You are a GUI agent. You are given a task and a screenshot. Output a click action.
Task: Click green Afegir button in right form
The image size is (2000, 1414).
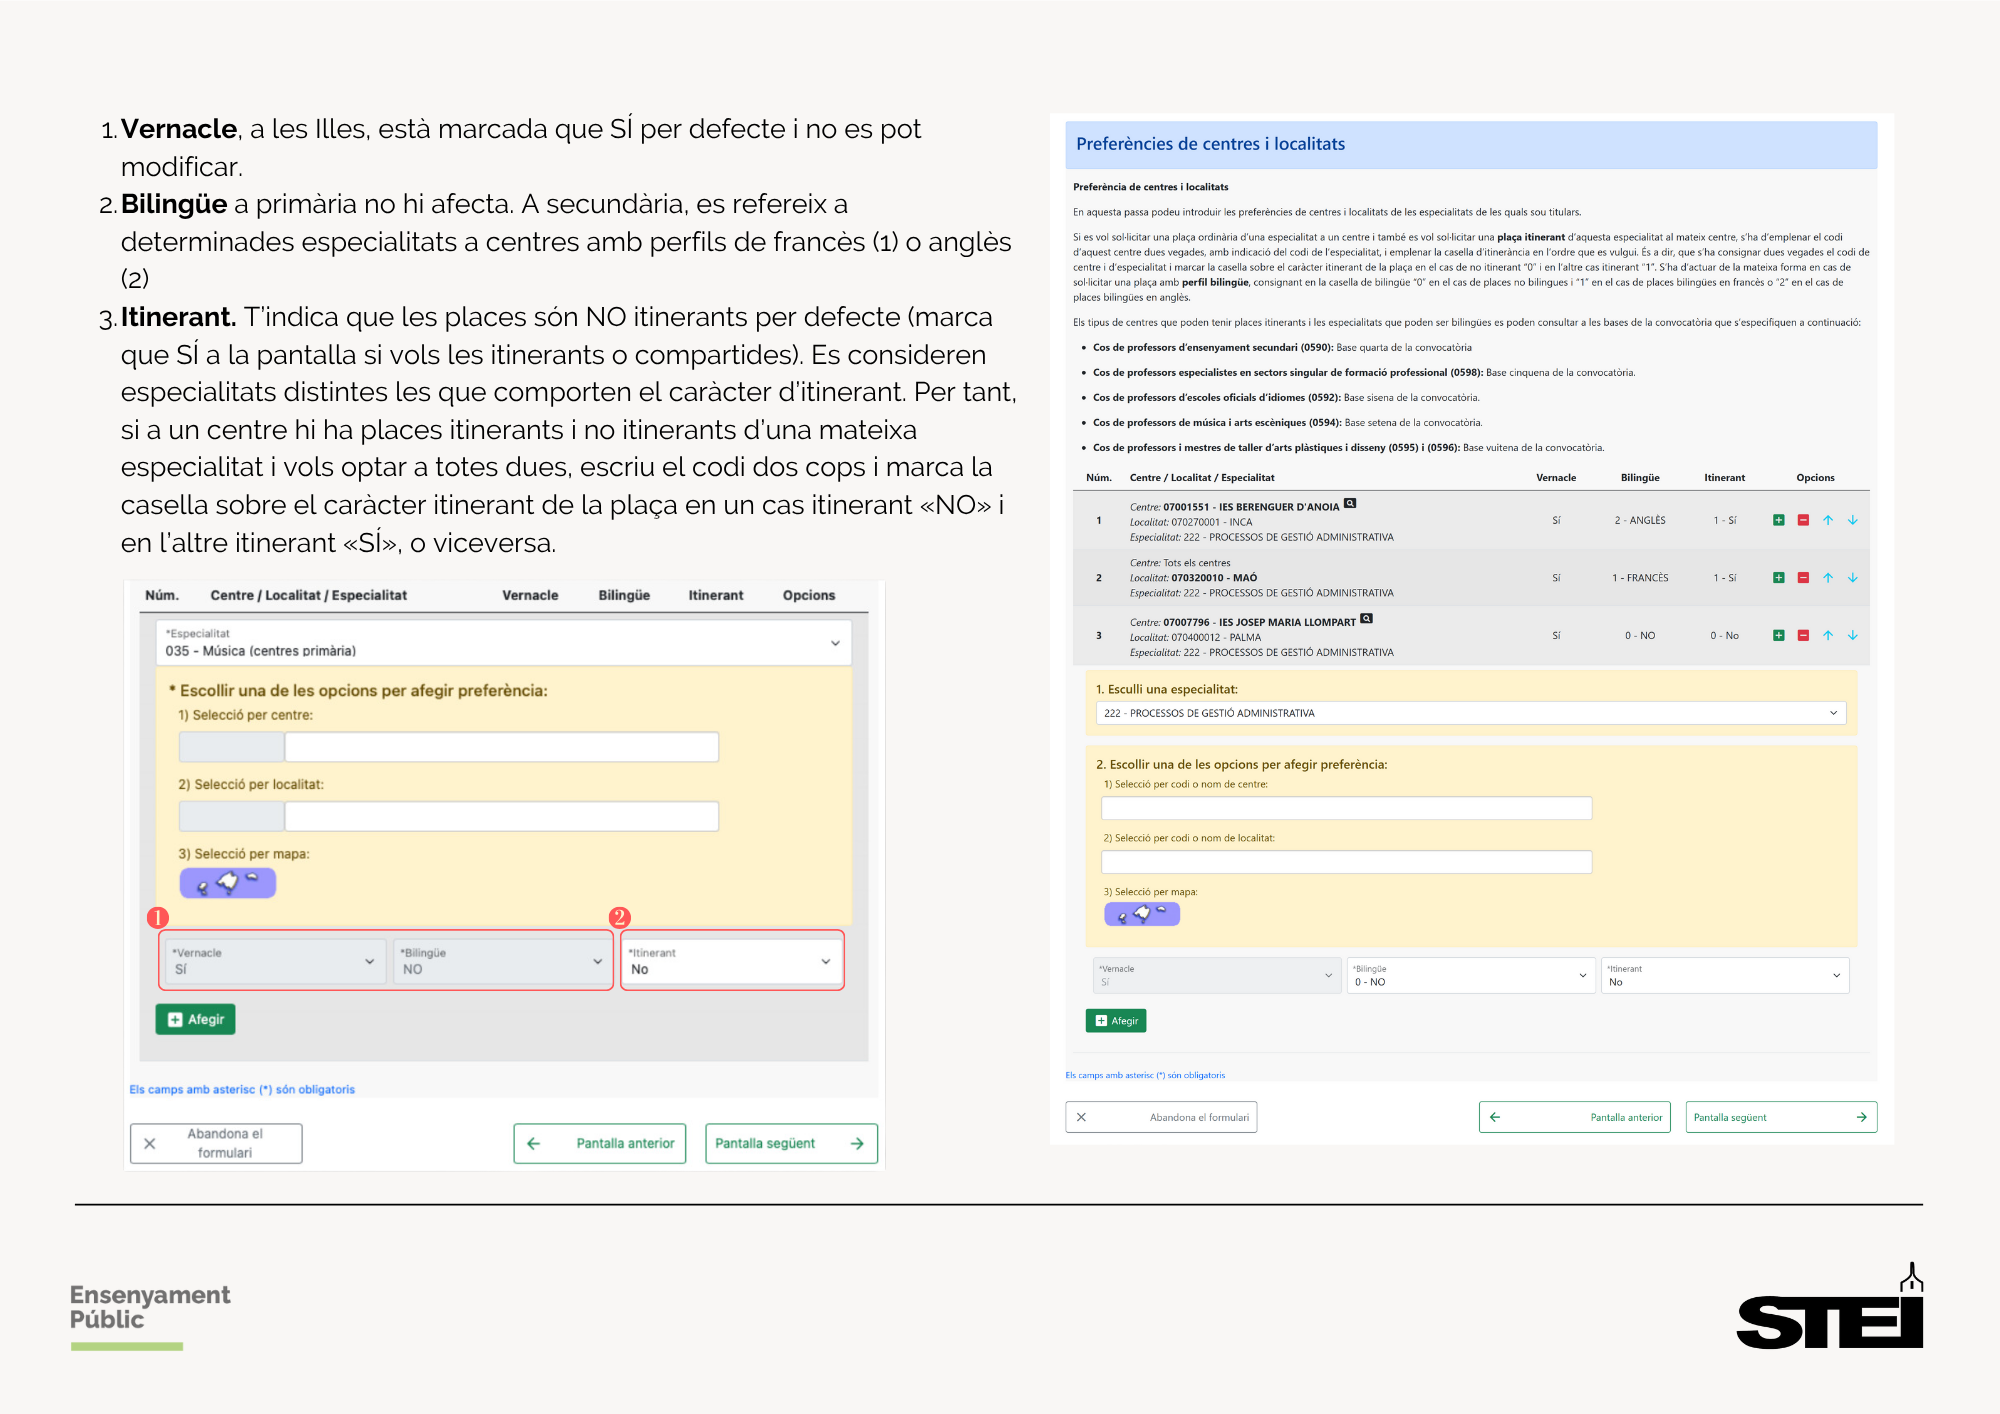click(1116, 1021)
